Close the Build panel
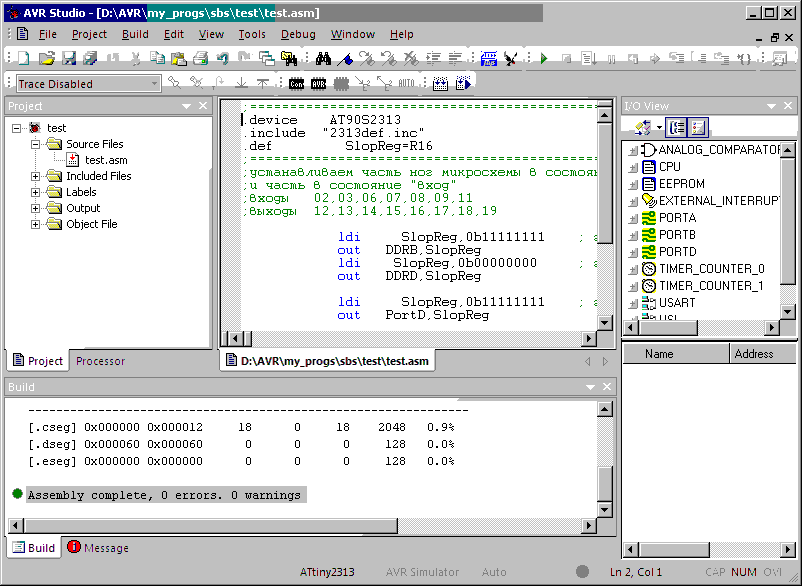Viewport: 802px width, 586px height. coord(607,387)
